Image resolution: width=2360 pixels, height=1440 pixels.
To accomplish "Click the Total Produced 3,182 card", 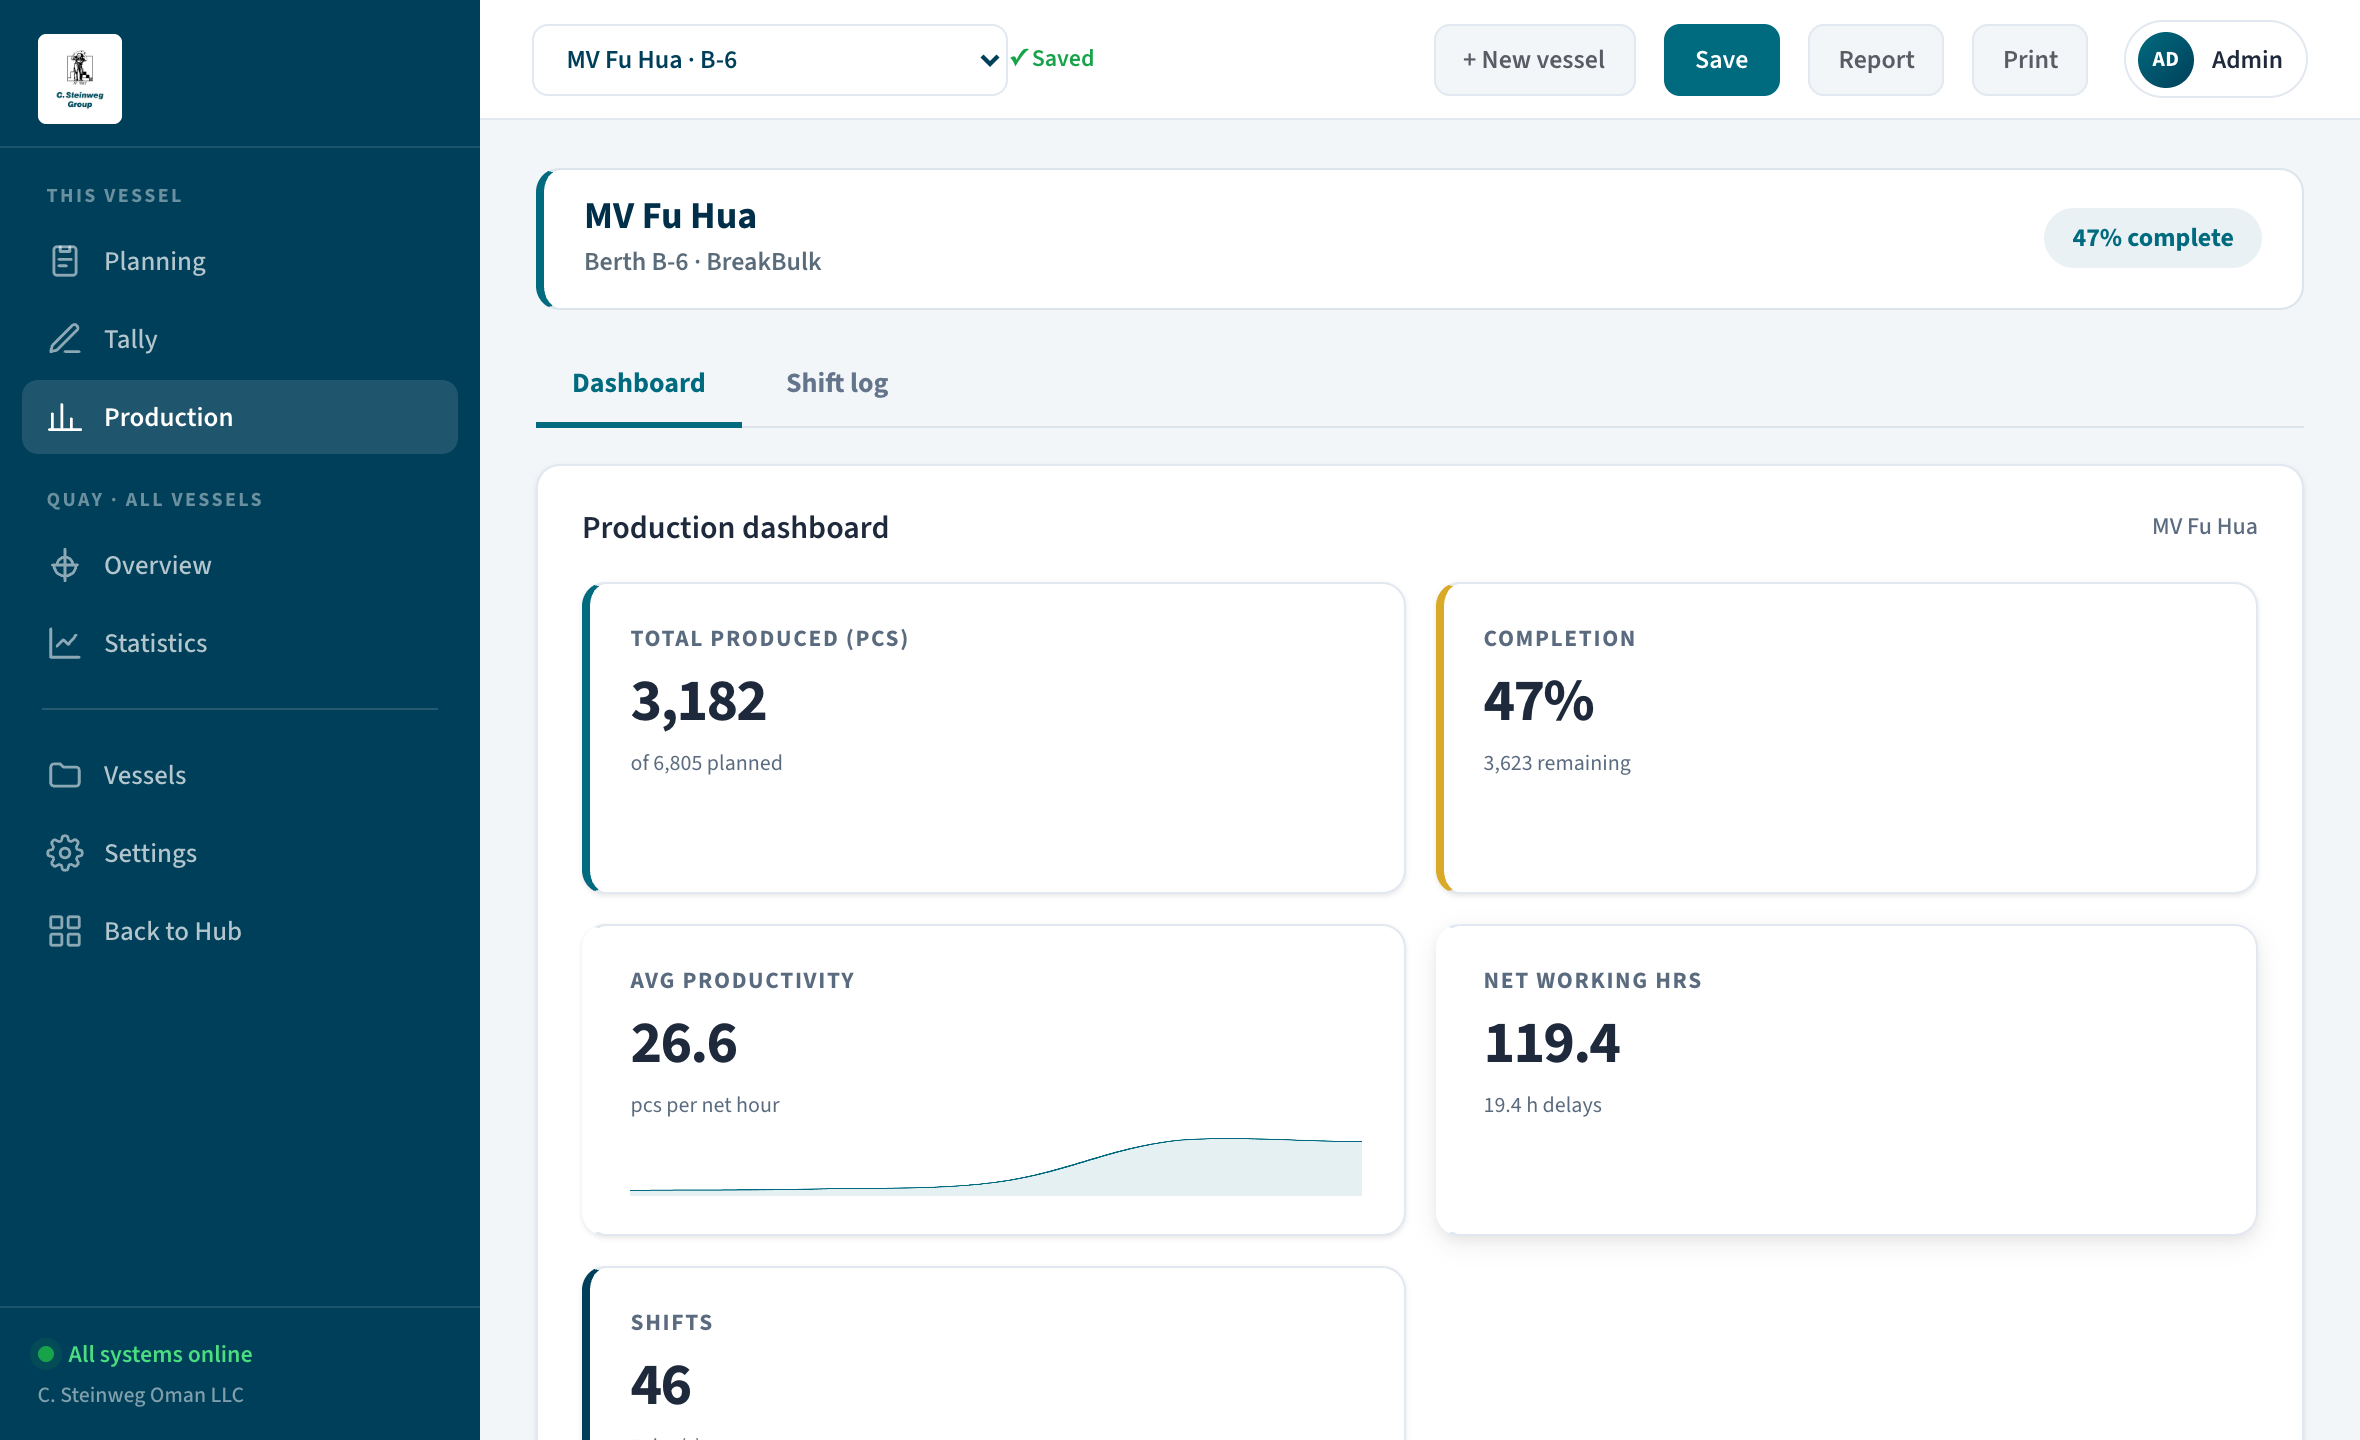I will tap(994, 738).
